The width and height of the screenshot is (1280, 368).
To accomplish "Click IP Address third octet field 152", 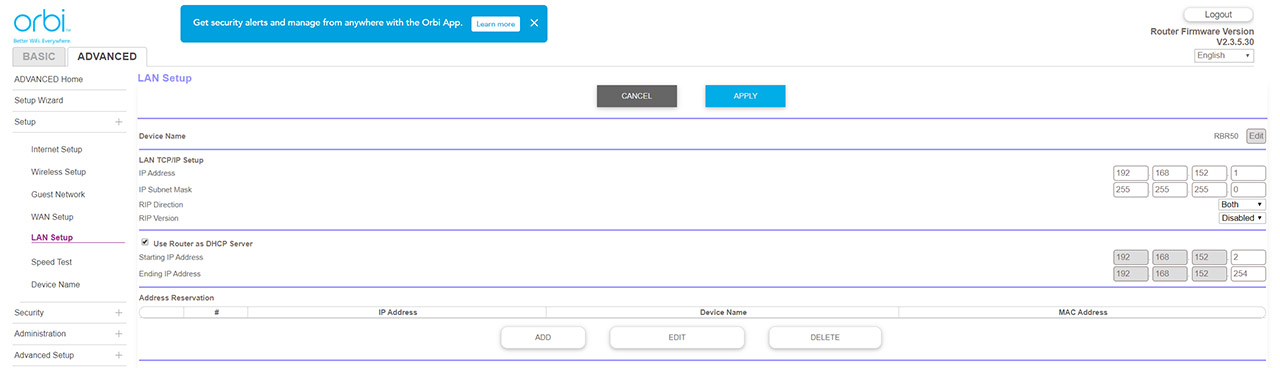I will click(1209, 173).
